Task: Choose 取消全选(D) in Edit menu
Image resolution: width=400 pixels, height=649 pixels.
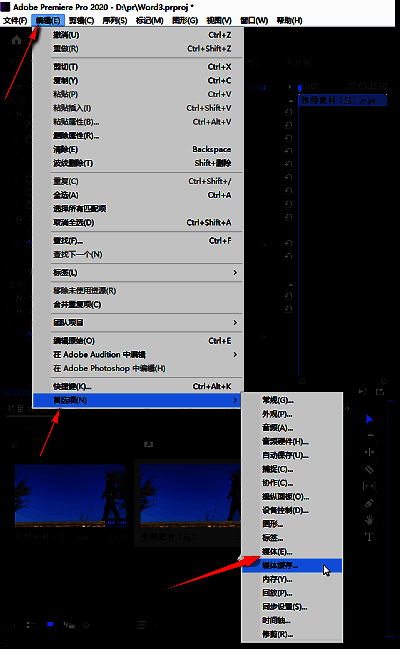Action: pos(138,223)
